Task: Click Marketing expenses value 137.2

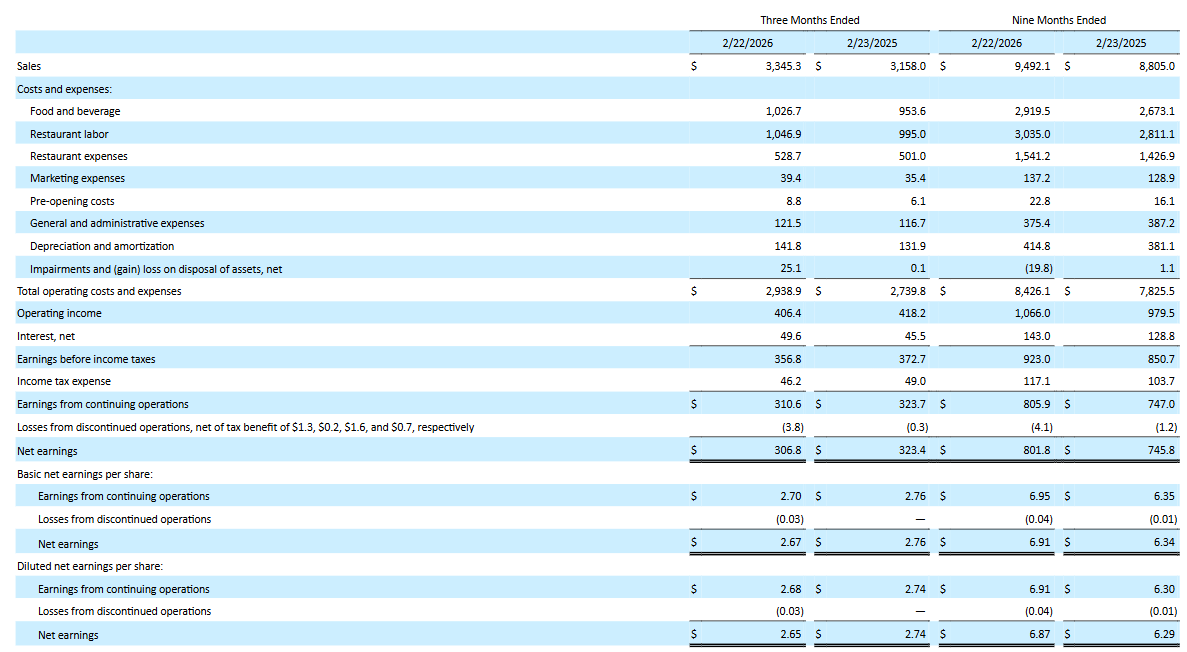Action: point(1037,179)
